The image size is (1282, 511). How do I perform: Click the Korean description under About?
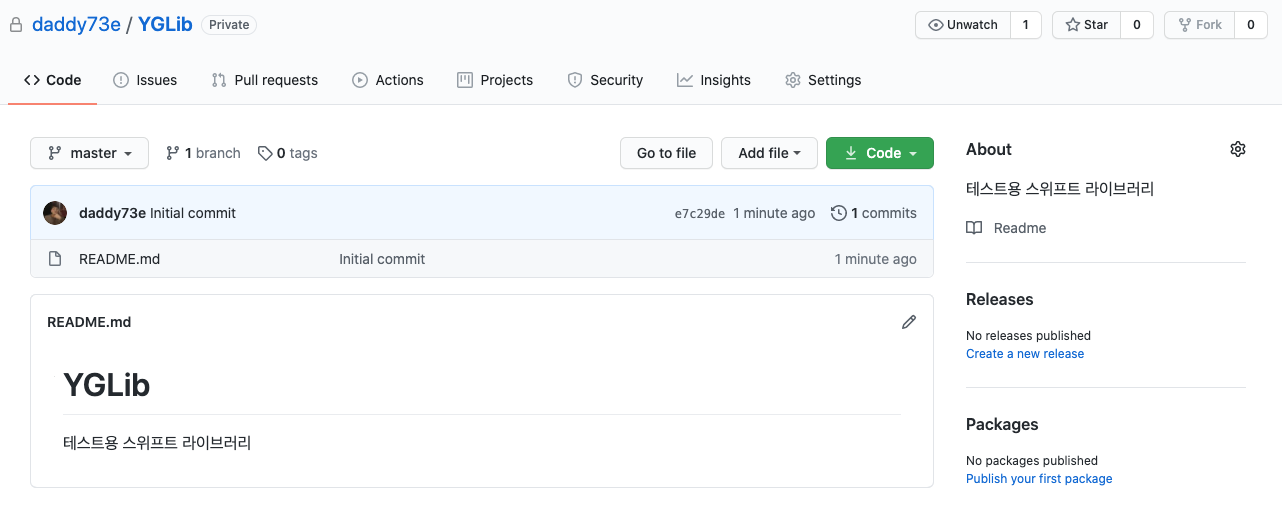[x=1060, y=188]
